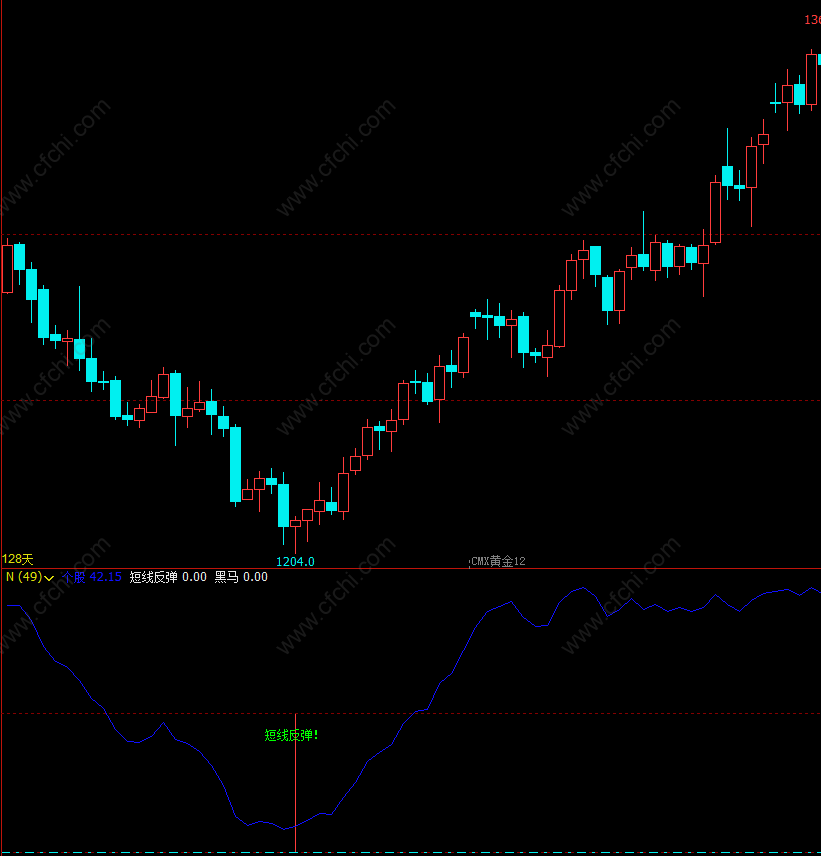The height and width of the screenshot is (856, 821).
Task: Open the N (49) indicator parameter dropdown arrow
Action: click(x=49, y=578)
